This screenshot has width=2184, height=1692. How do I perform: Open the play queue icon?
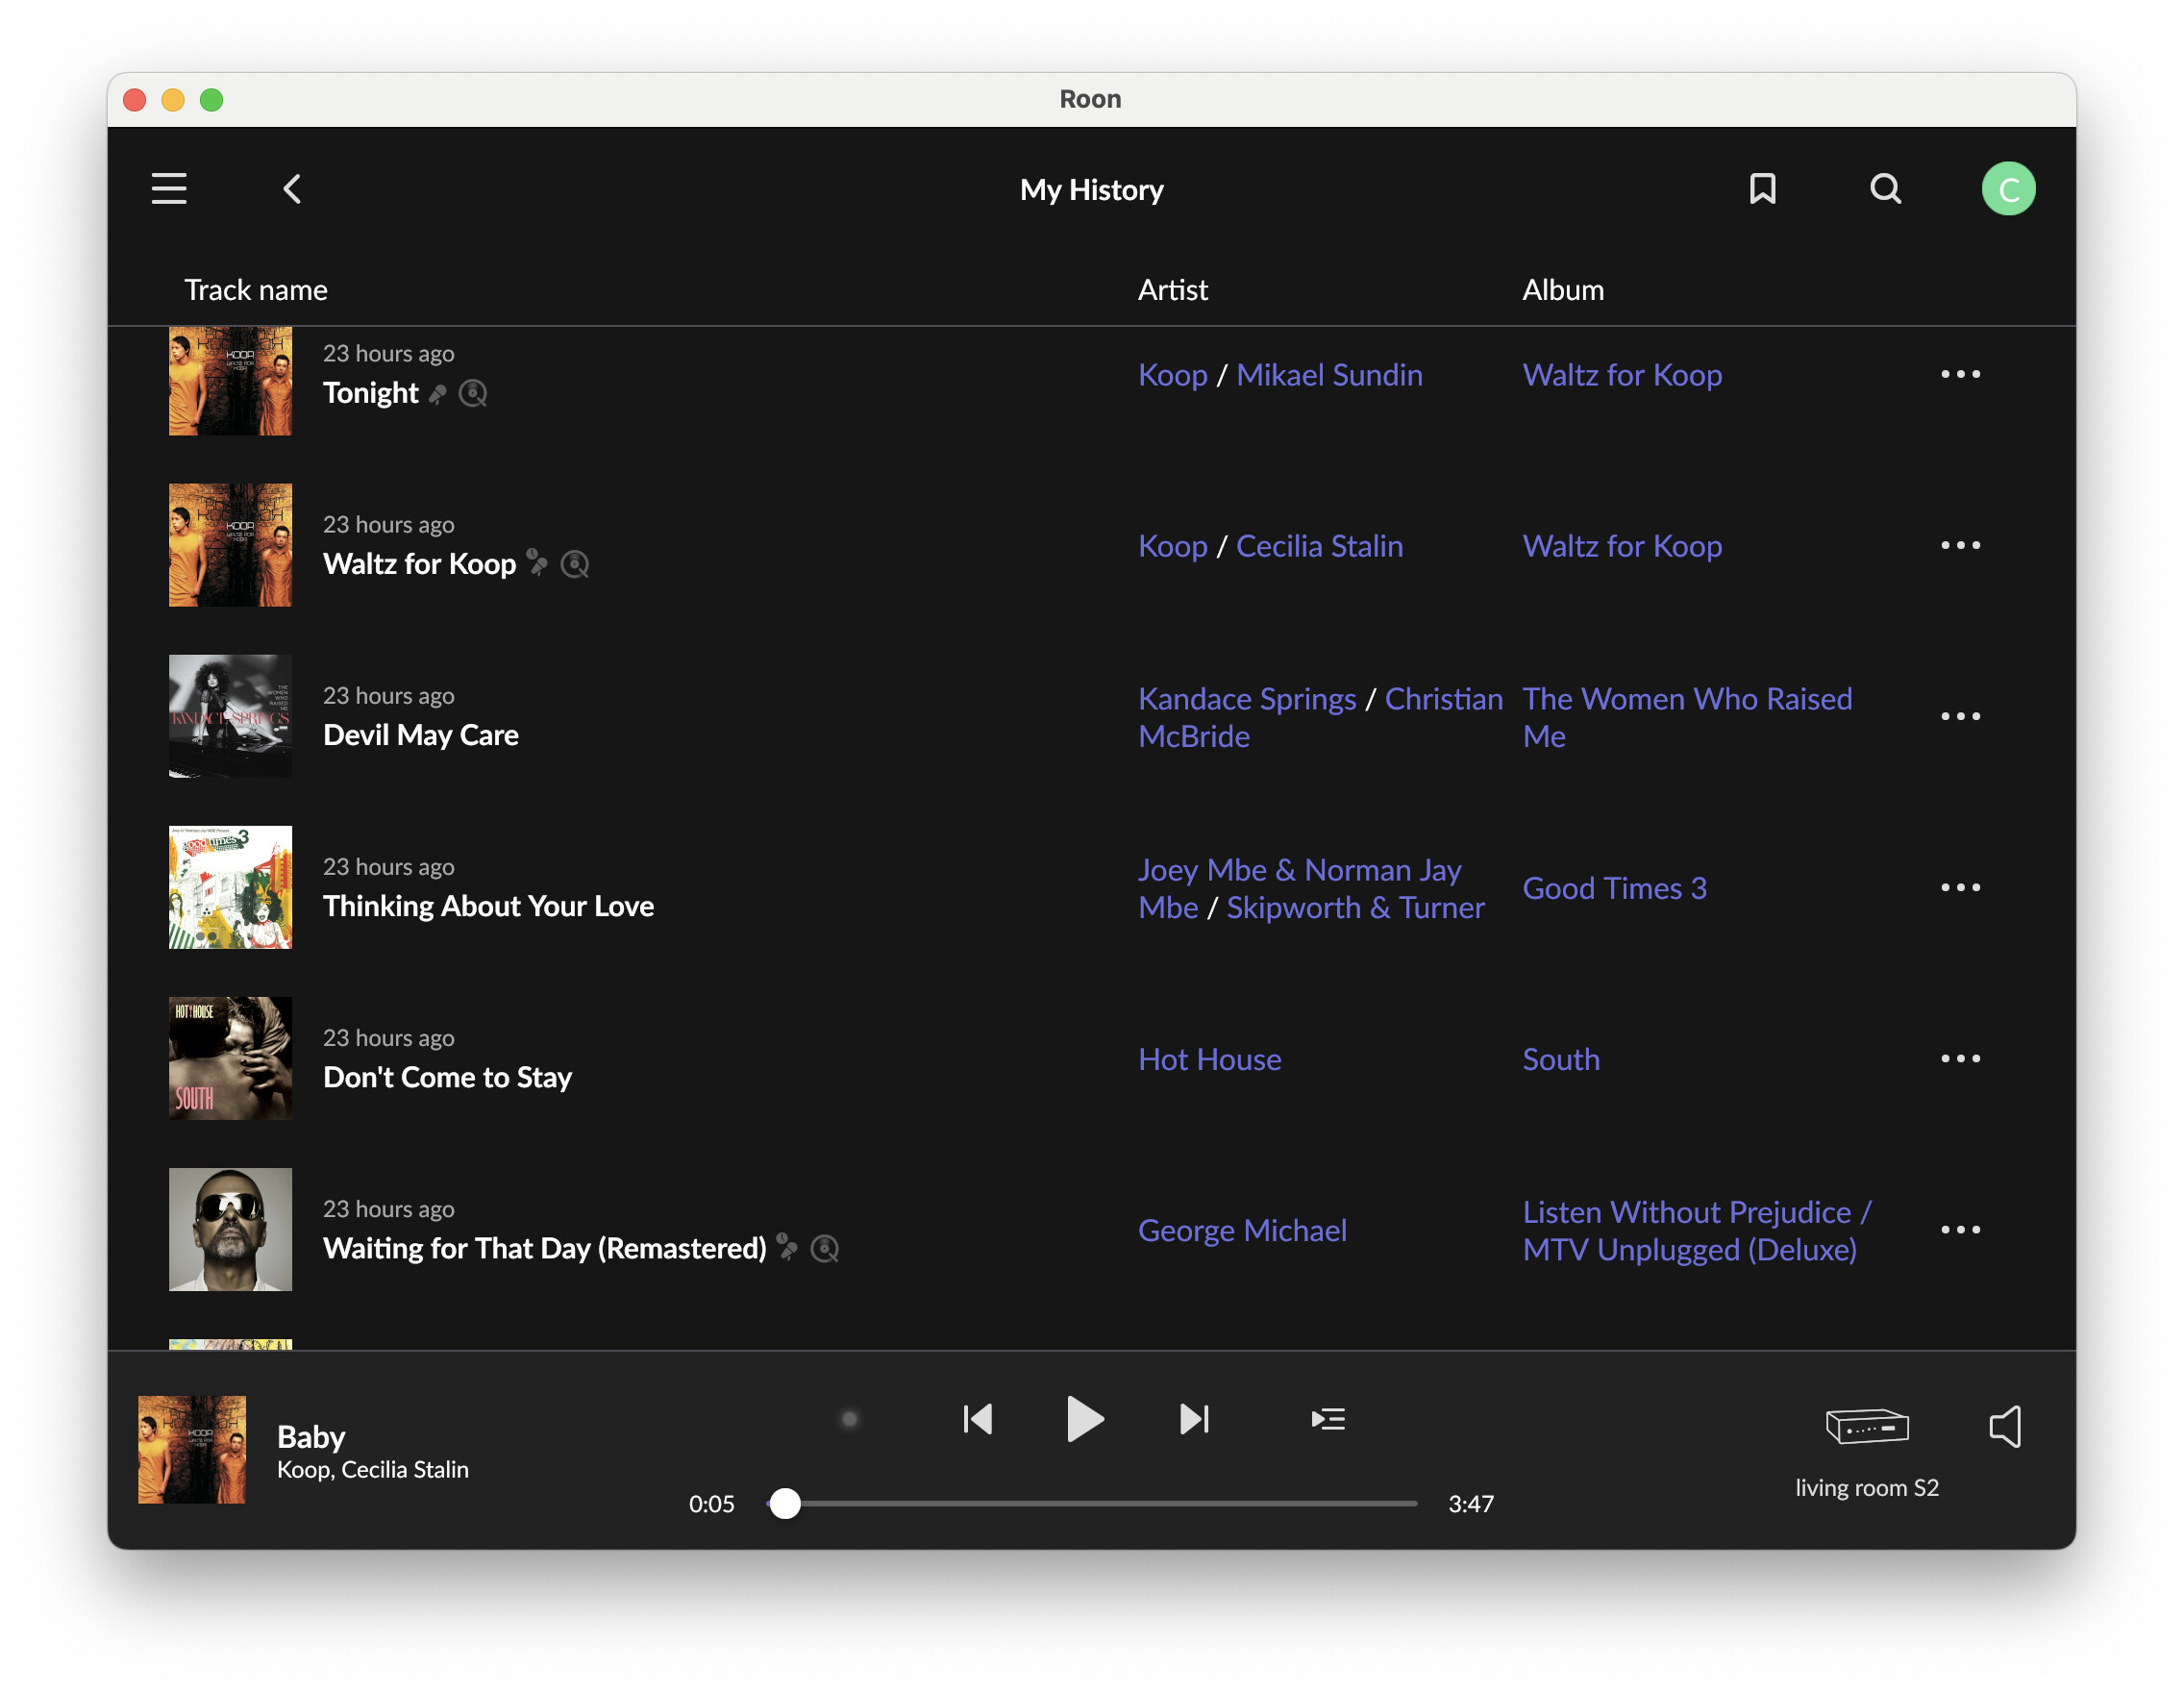pyautogui.click(x=1327, y=1419)
